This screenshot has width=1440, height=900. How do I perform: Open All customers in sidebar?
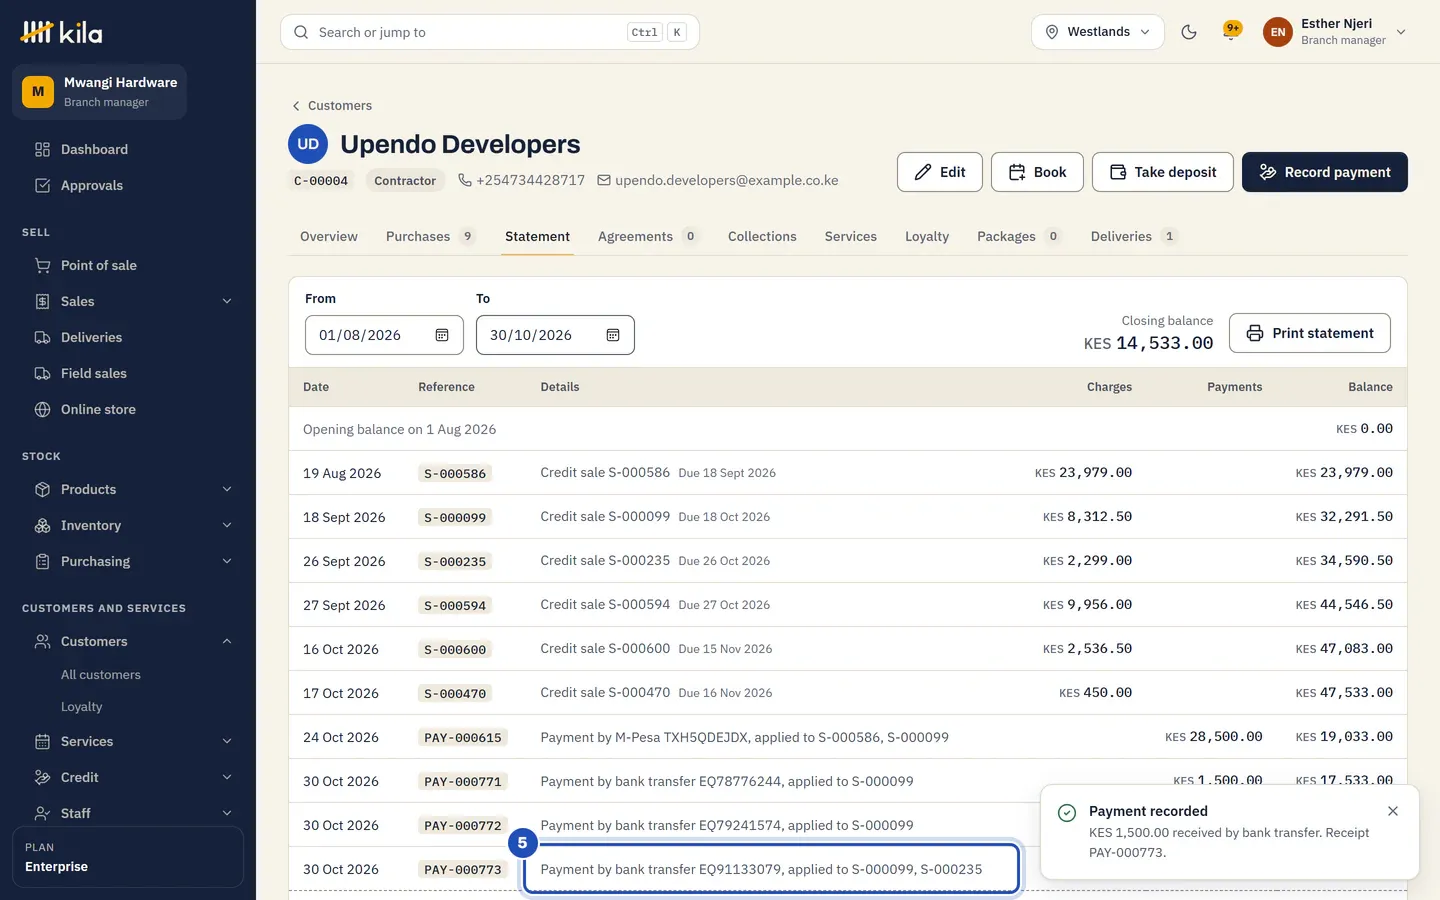[101, 675]
